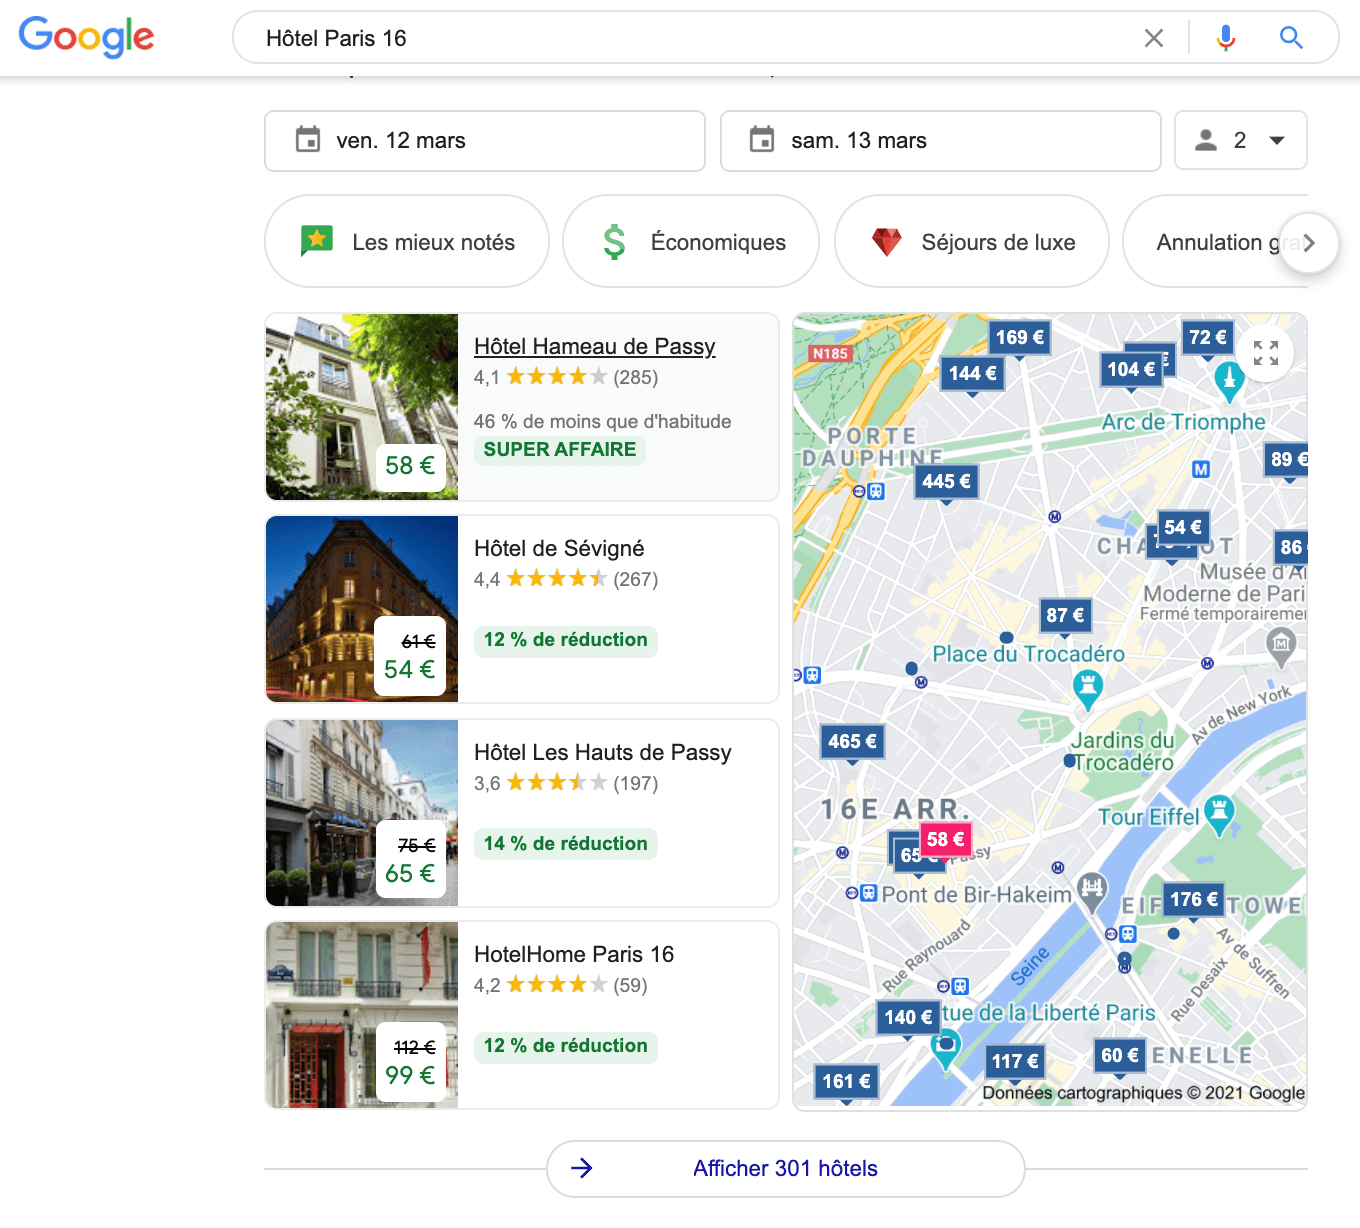Click 104 € map price marker
The width and height of the screenshot is (1360, 1228).
point(1131,370)
